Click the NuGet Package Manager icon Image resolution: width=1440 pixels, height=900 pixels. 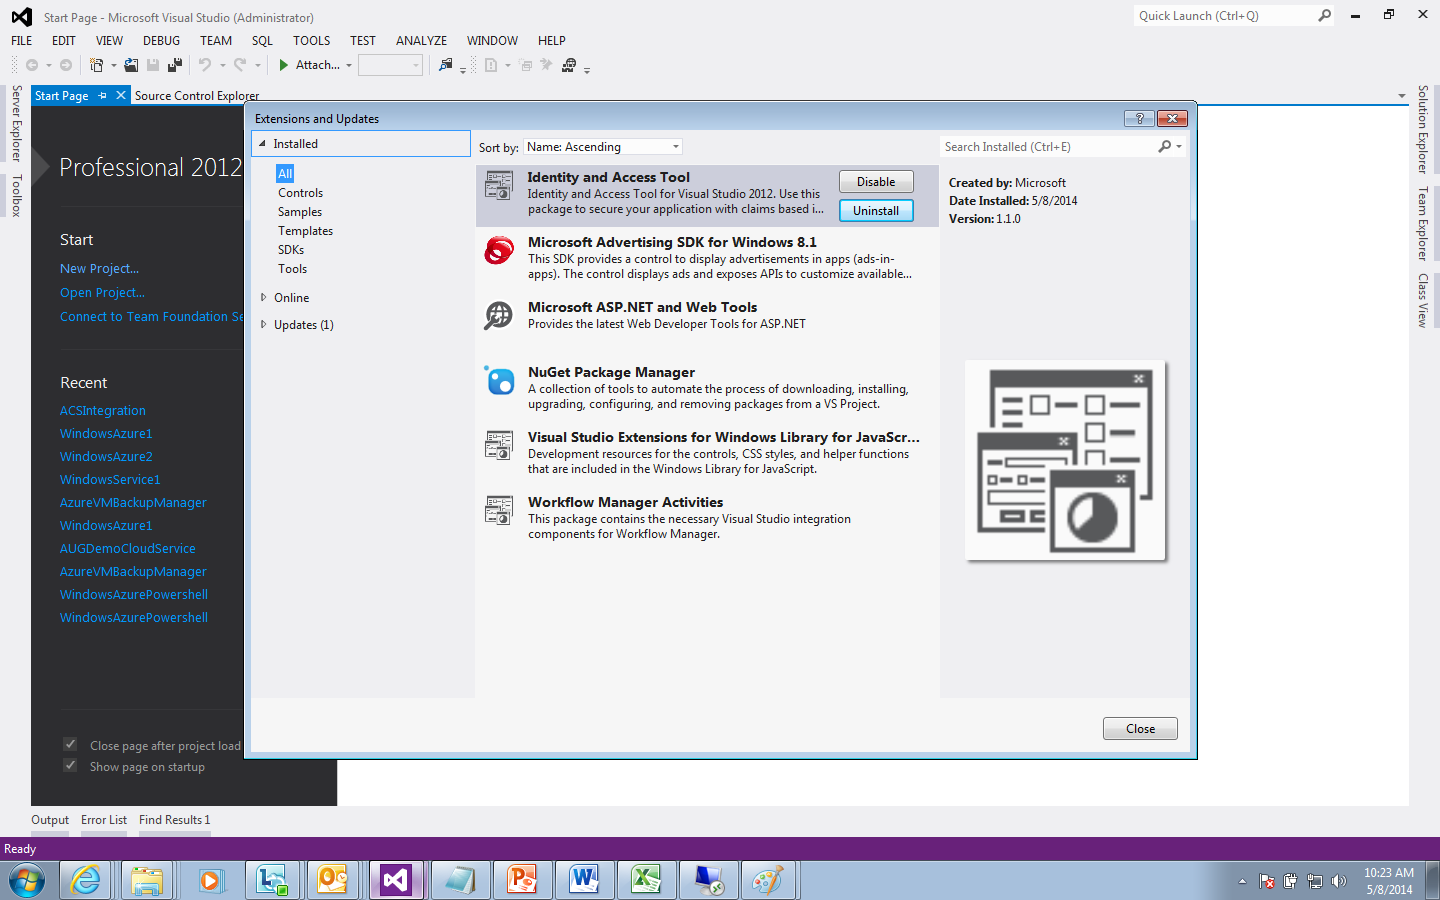[498, 380]
